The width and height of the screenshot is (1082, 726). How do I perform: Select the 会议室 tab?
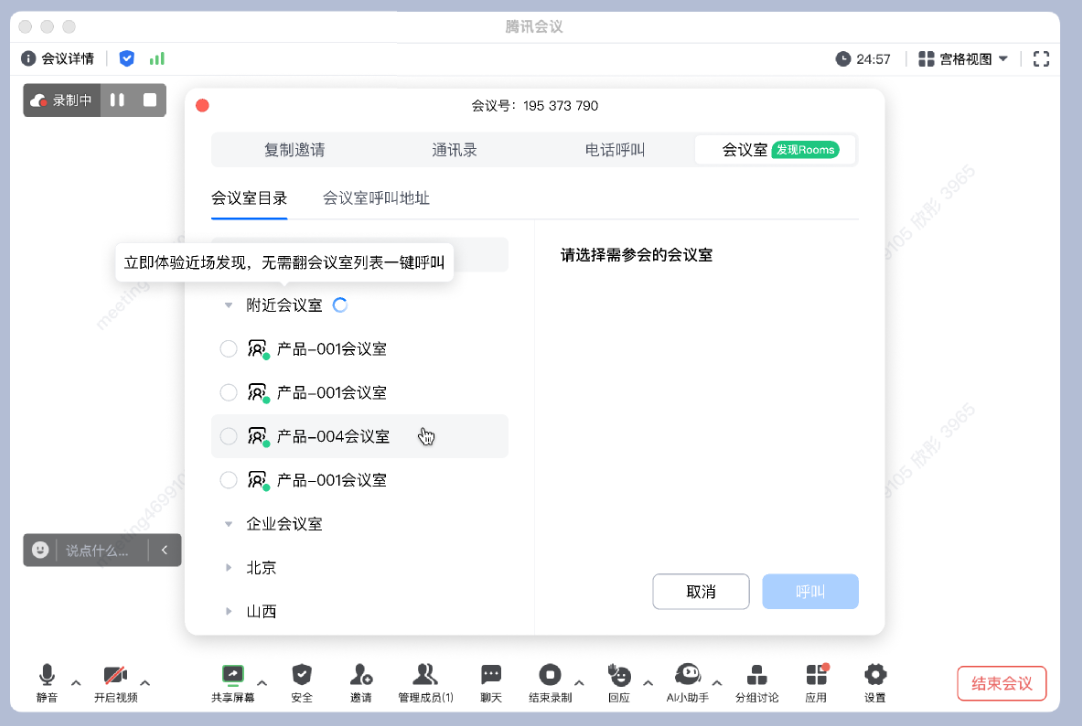pyautogui.click(x=776, y=150)
